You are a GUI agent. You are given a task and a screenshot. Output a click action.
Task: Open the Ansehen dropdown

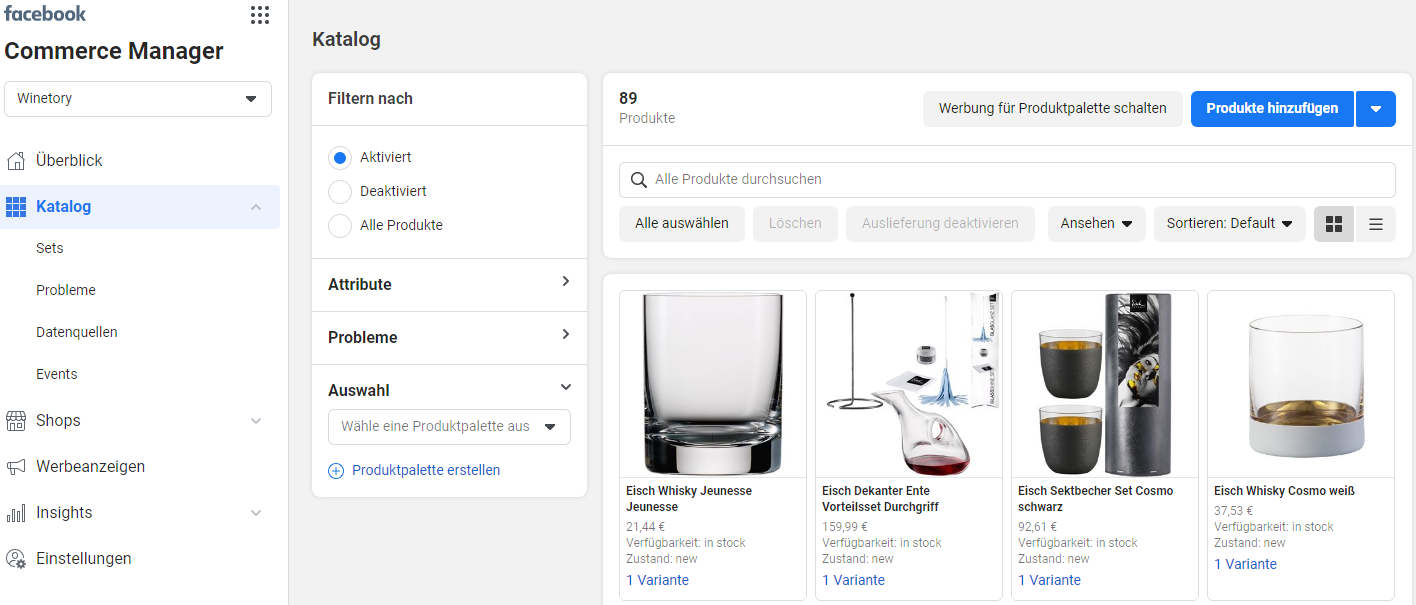tap(1097, 224)
